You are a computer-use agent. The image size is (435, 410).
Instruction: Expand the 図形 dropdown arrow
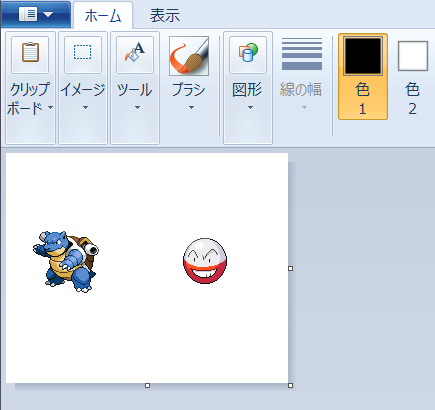[250, 107]
